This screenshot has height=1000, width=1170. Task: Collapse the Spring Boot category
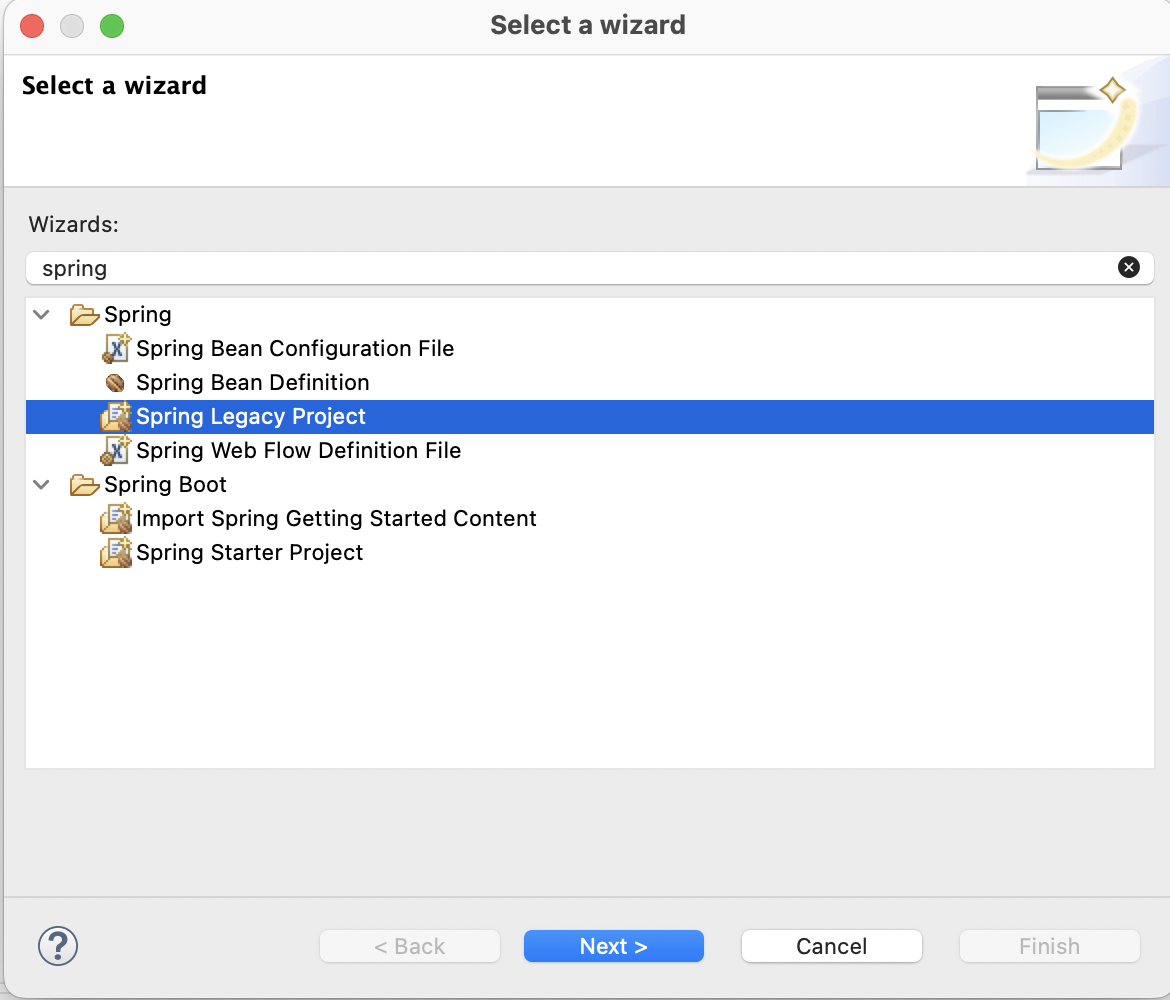point(42,485)
